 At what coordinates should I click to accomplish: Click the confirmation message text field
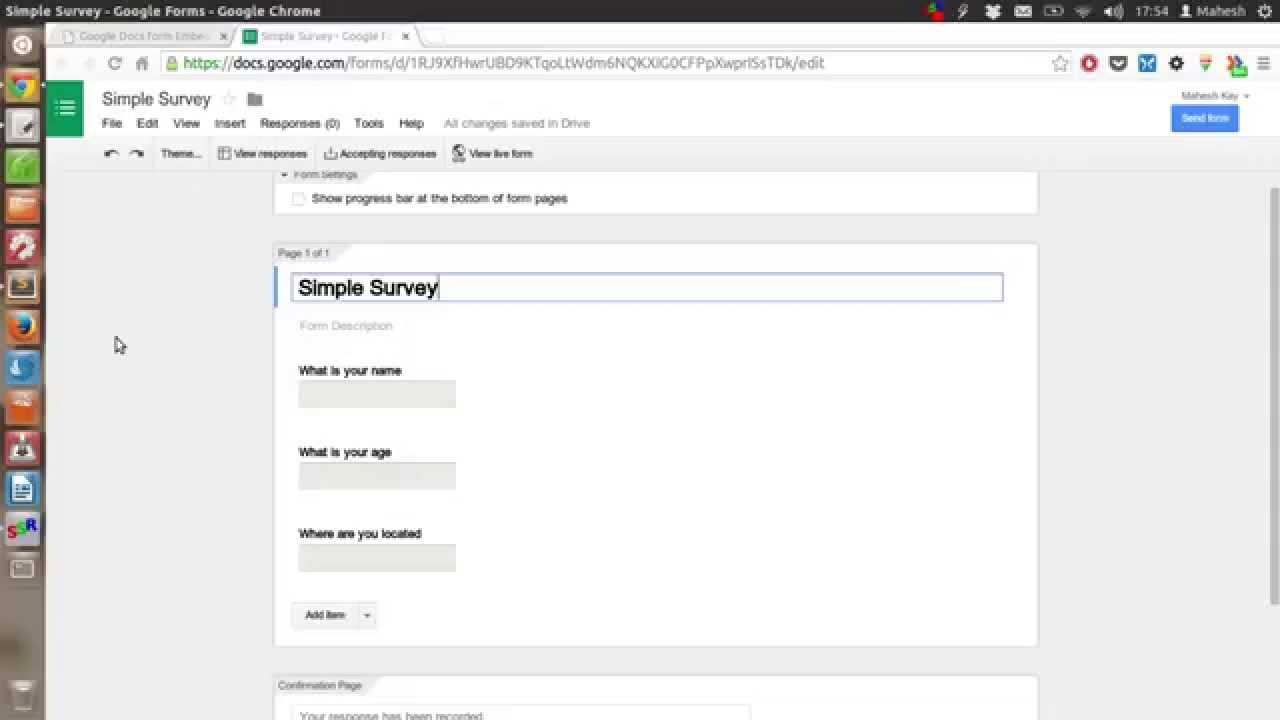pyautogui.click(x=521, y=714)
